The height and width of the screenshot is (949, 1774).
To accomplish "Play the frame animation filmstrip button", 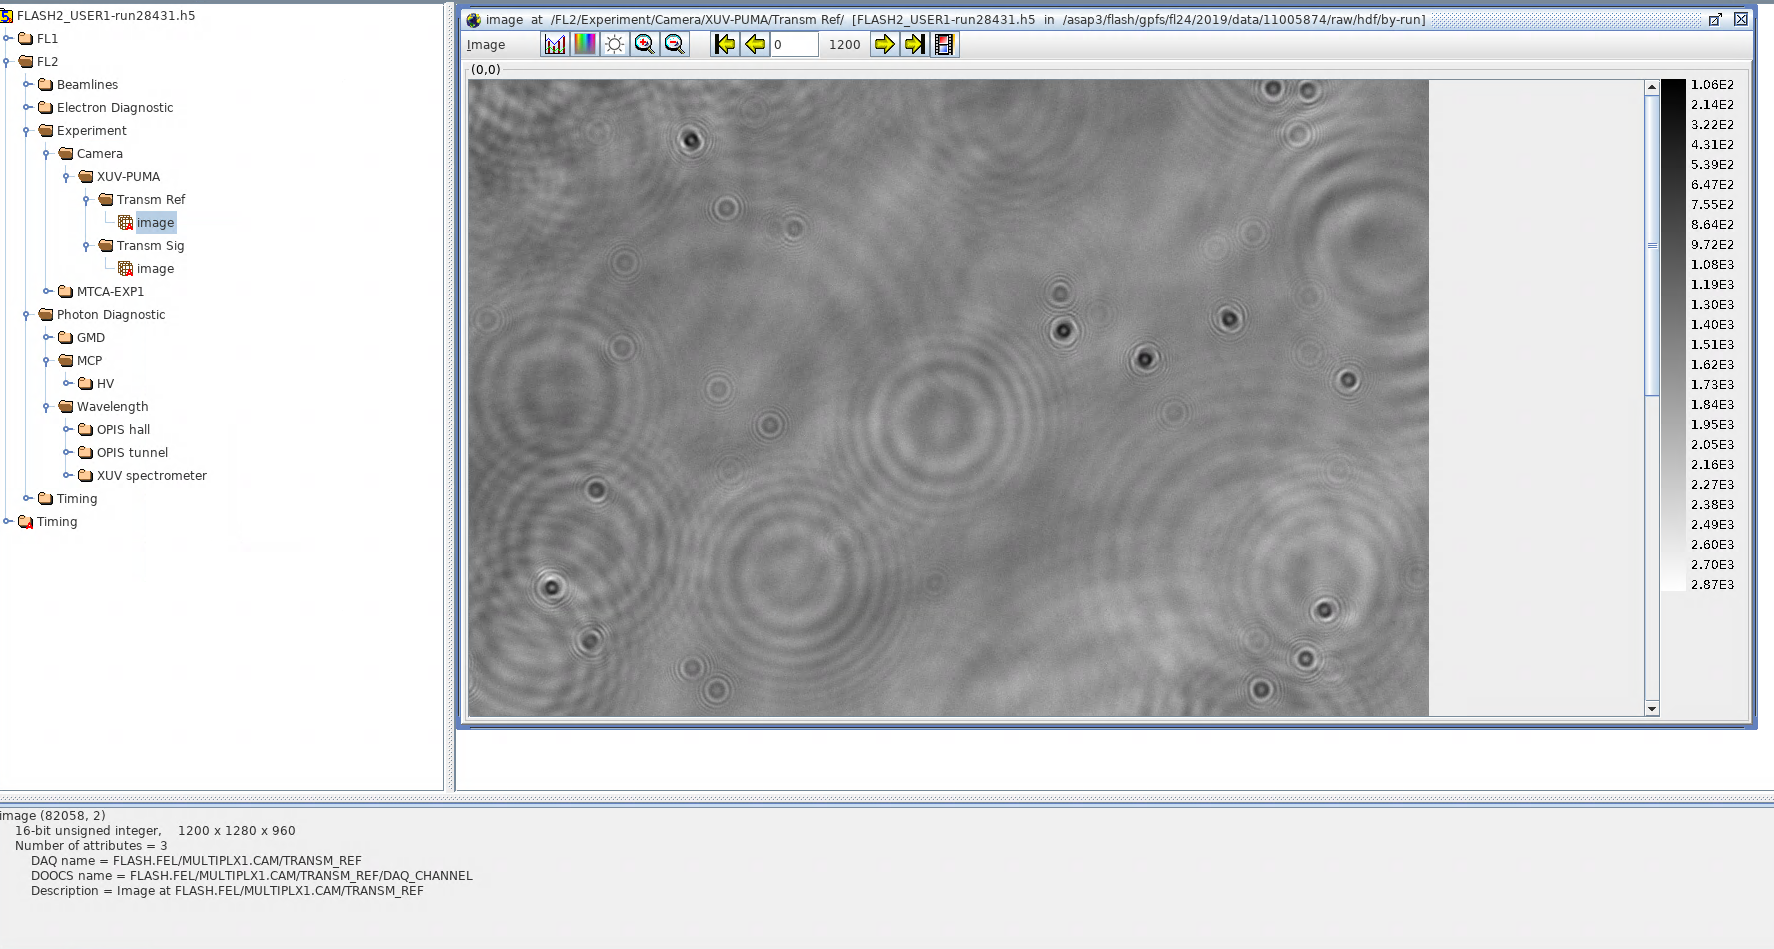I will 944,44.
